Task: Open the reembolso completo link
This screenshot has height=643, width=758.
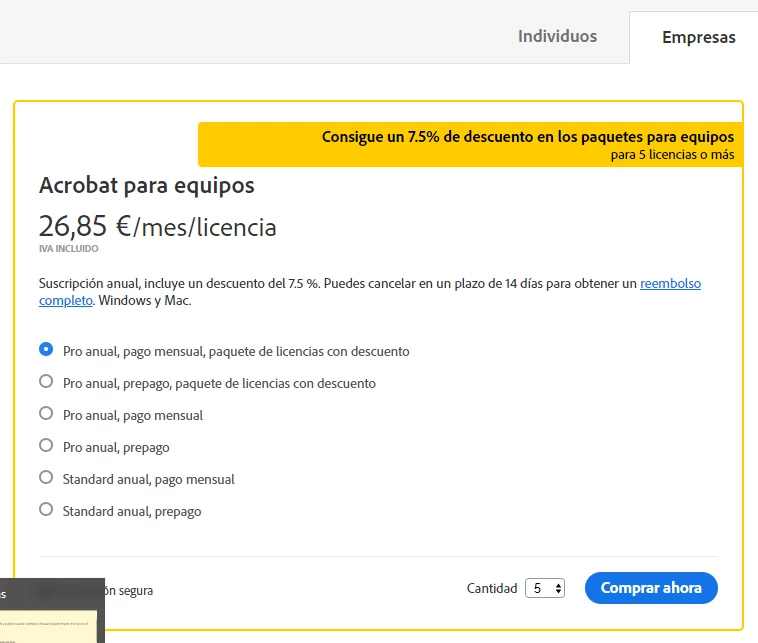Action: pos(670,283)
